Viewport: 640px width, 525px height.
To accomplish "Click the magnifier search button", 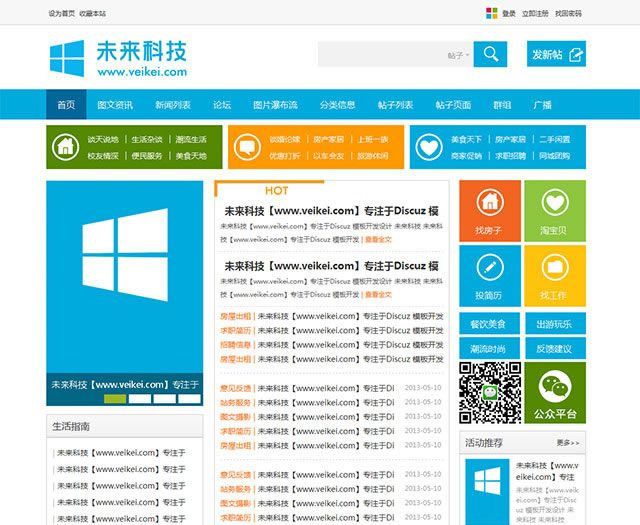I will pos(490,54).
